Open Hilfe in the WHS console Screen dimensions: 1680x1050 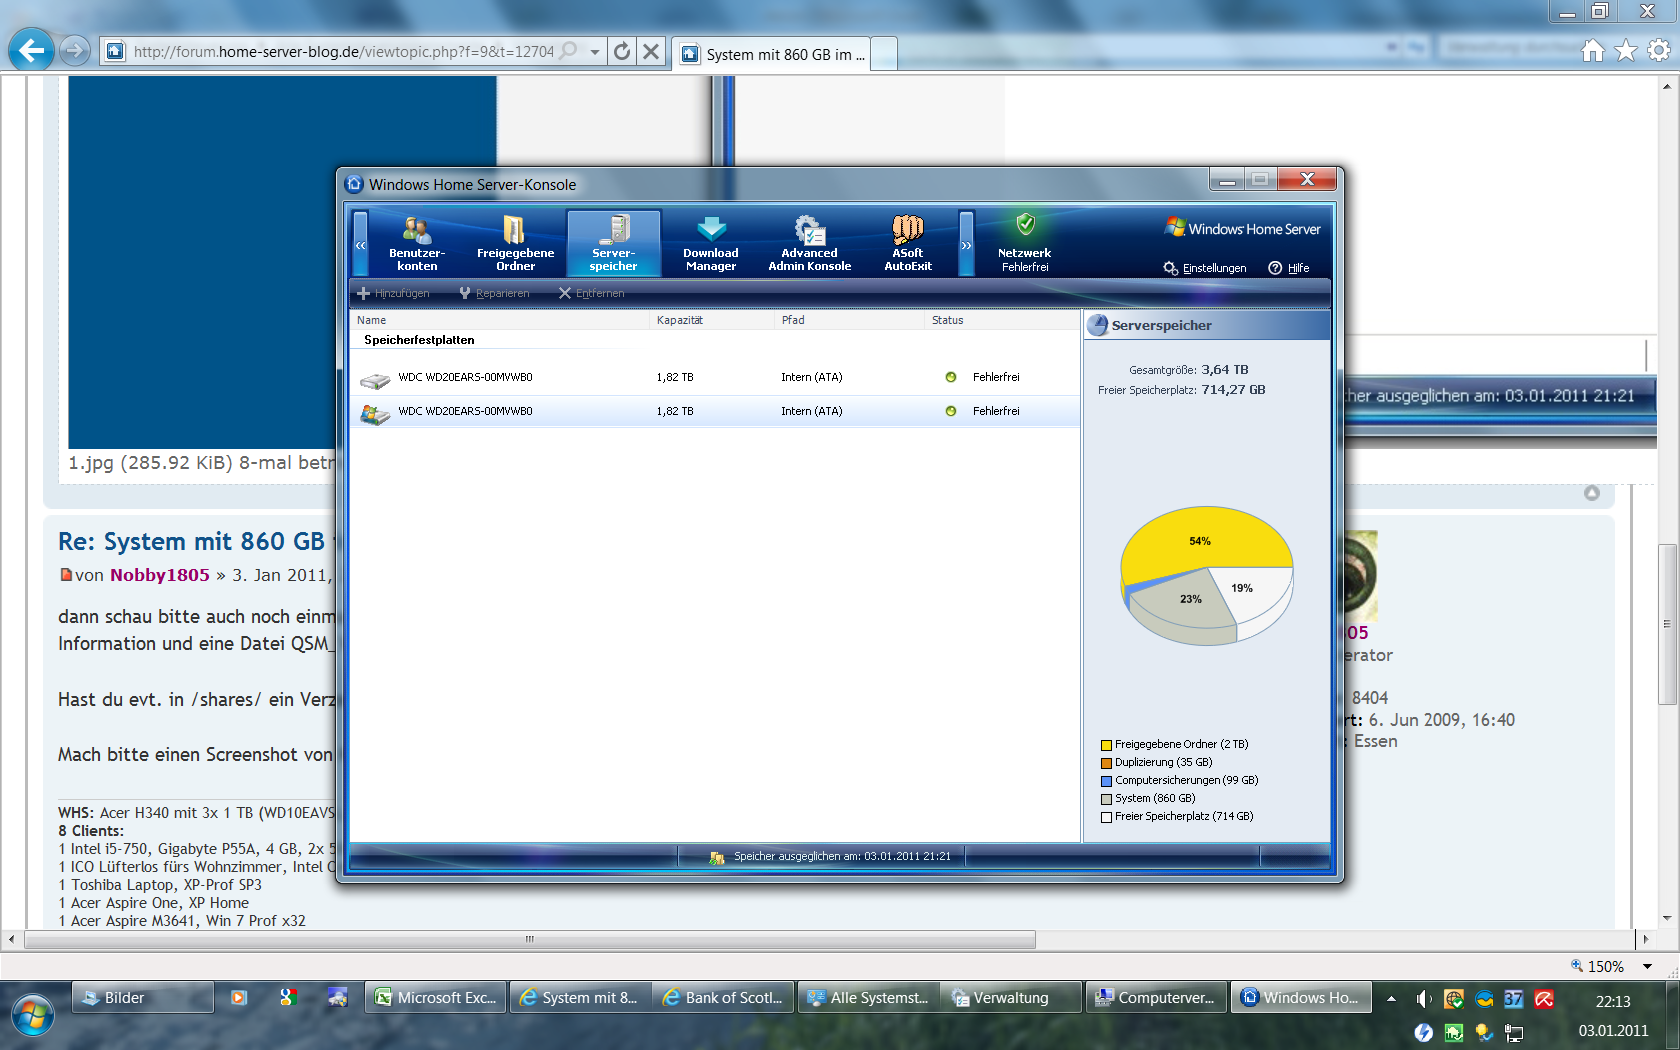coord(1289,268)
